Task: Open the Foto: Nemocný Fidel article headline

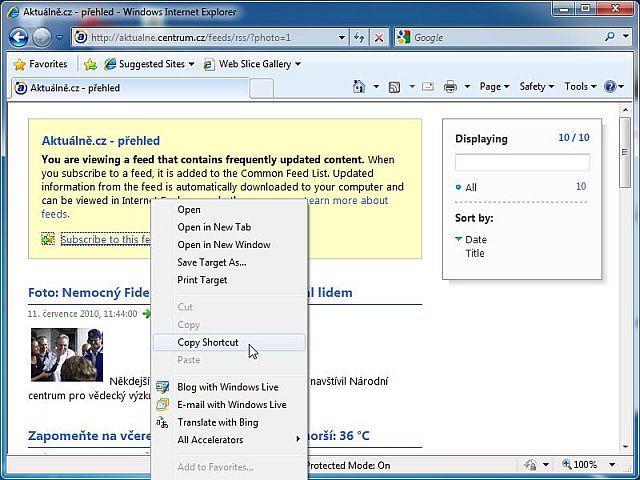Action: coord(89,293)
